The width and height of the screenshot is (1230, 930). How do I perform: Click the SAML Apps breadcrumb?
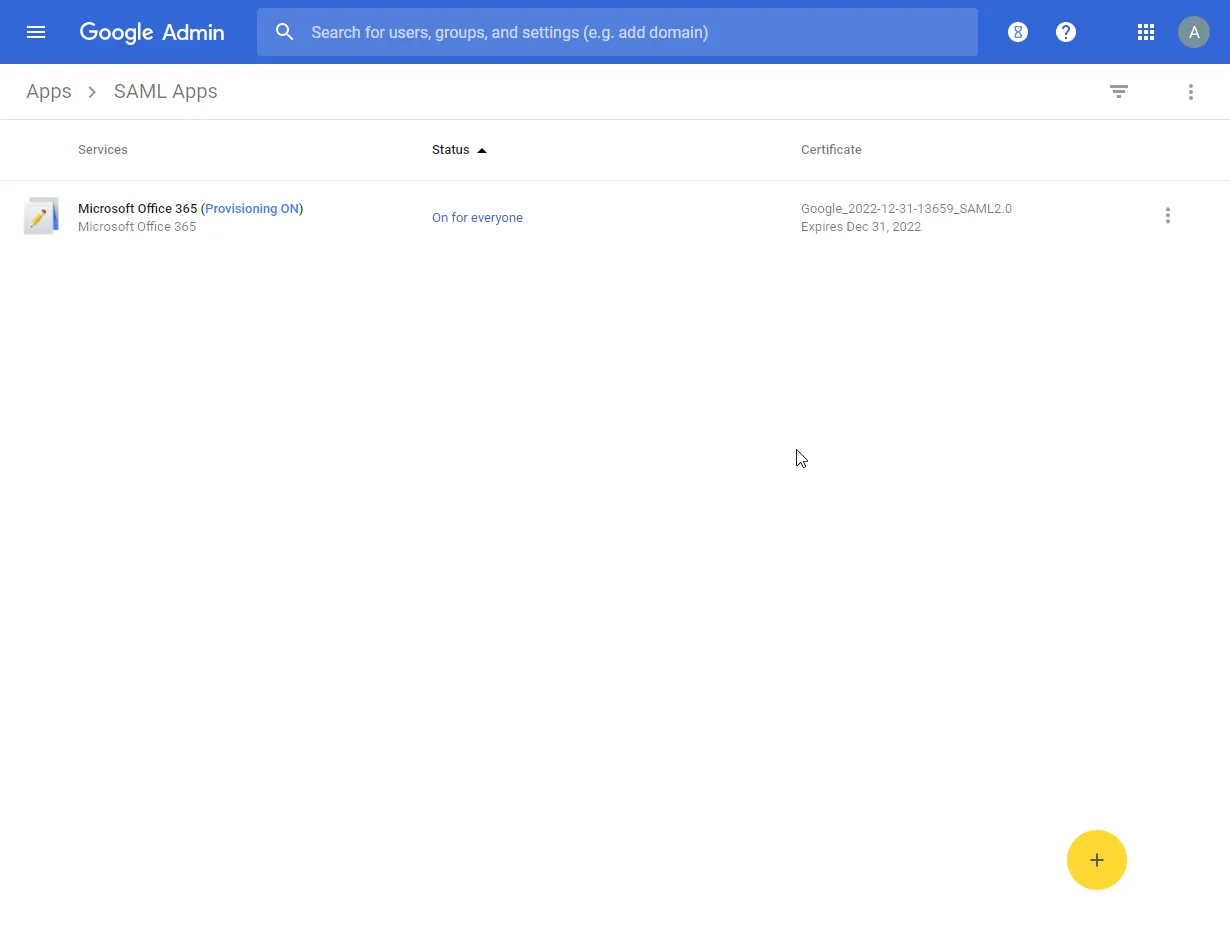(x=166, y=91)
